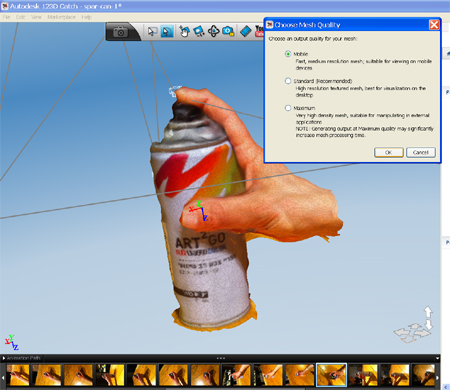Open the film strip animation tool

(246, 31)
